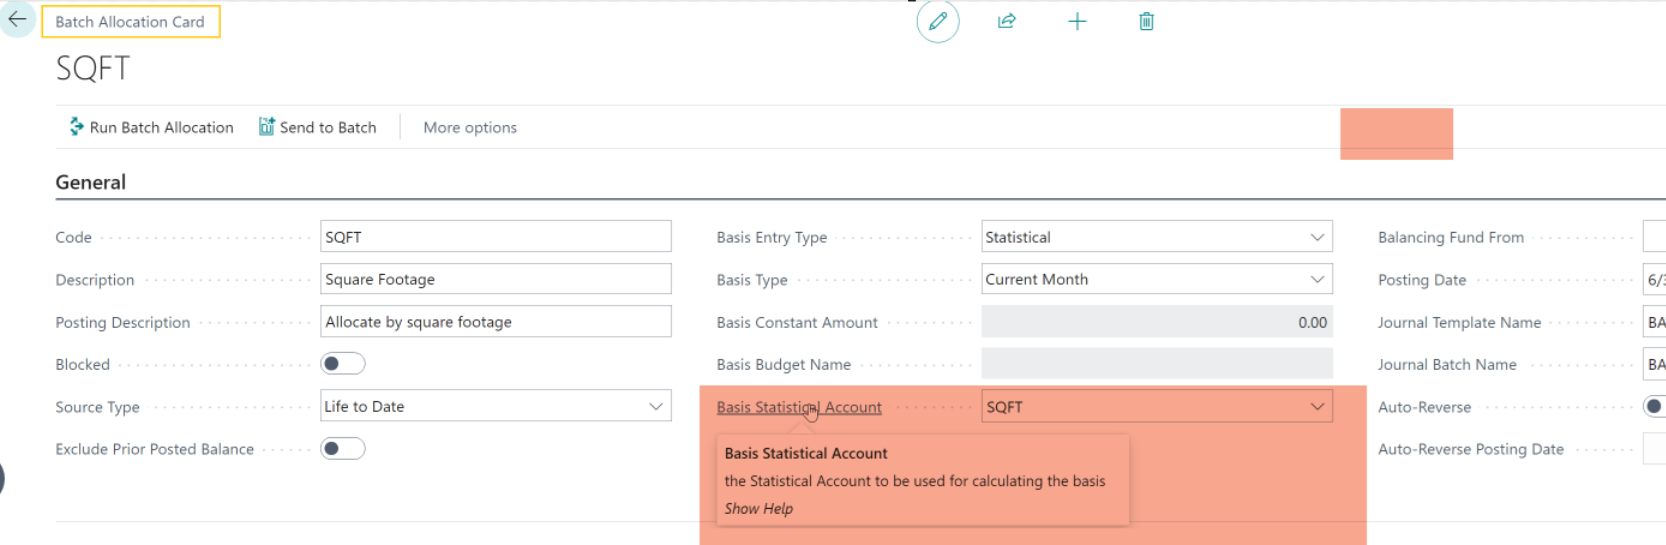Click the pencil edit icon
The width and height of the screenshot is (1666, 545).
937,21
